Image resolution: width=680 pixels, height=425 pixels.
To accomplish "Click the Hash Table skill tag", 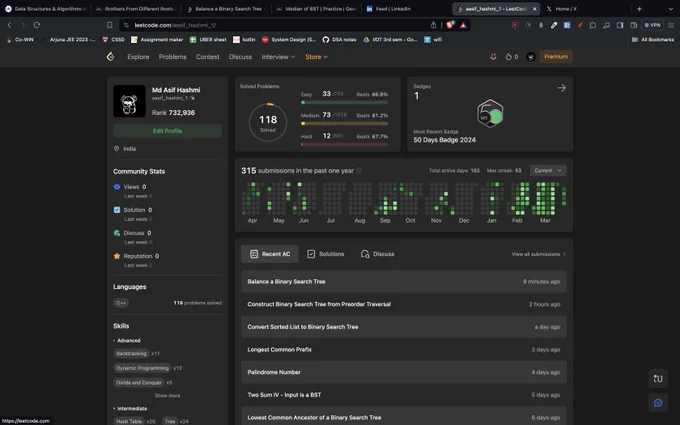I will pos(129,421).
